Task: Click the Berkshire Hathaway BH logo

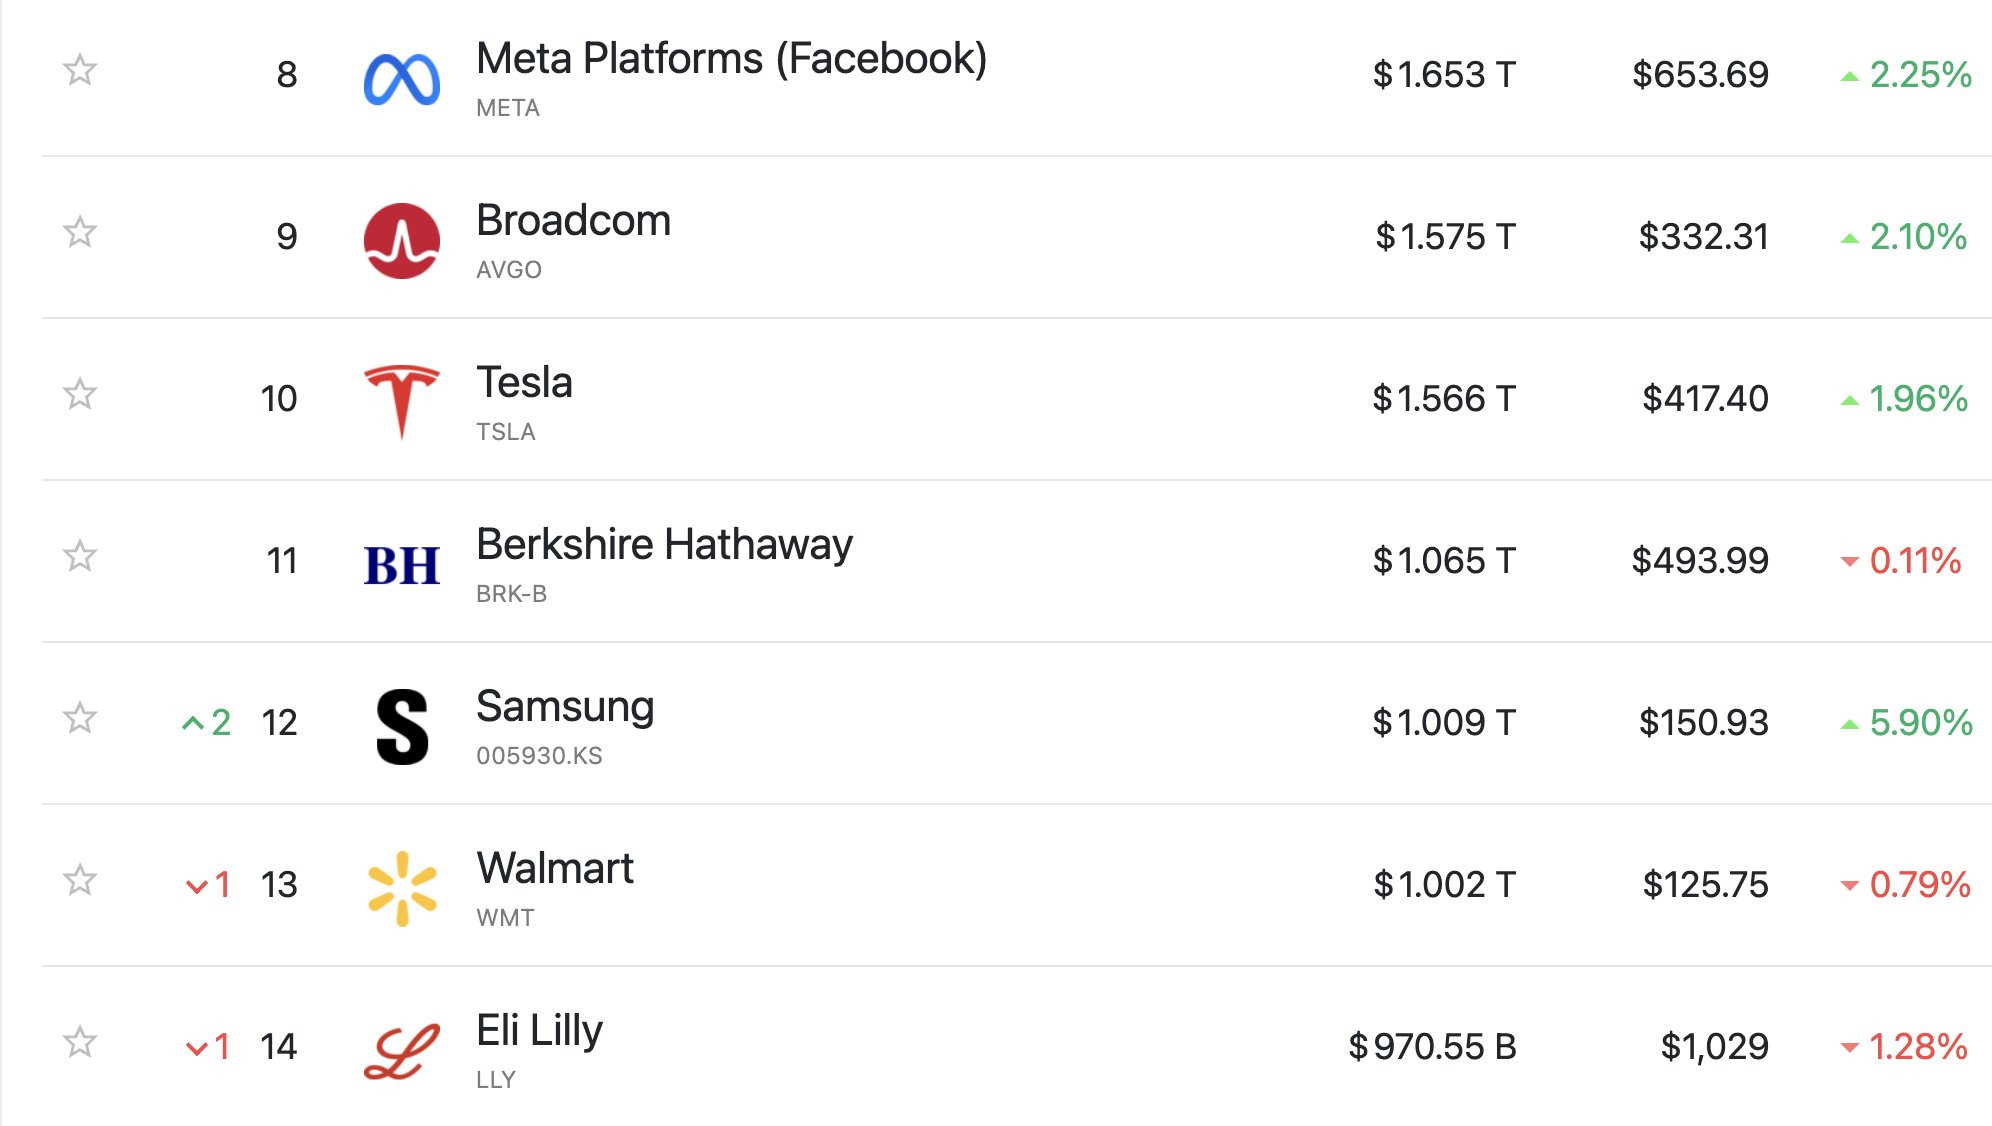Action: (x=402, y=565)
